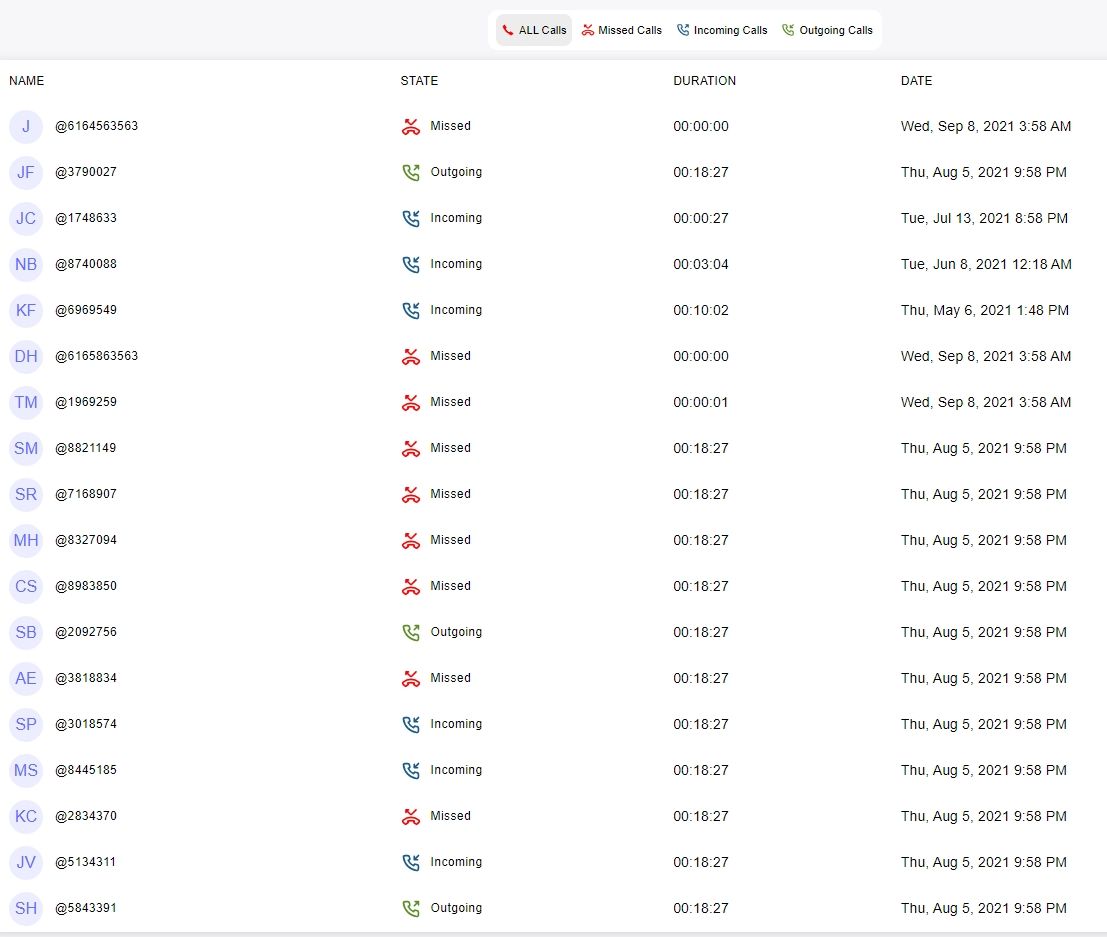Click the MH avatar icon
The image size is (1107, 937).
[26, 540]
